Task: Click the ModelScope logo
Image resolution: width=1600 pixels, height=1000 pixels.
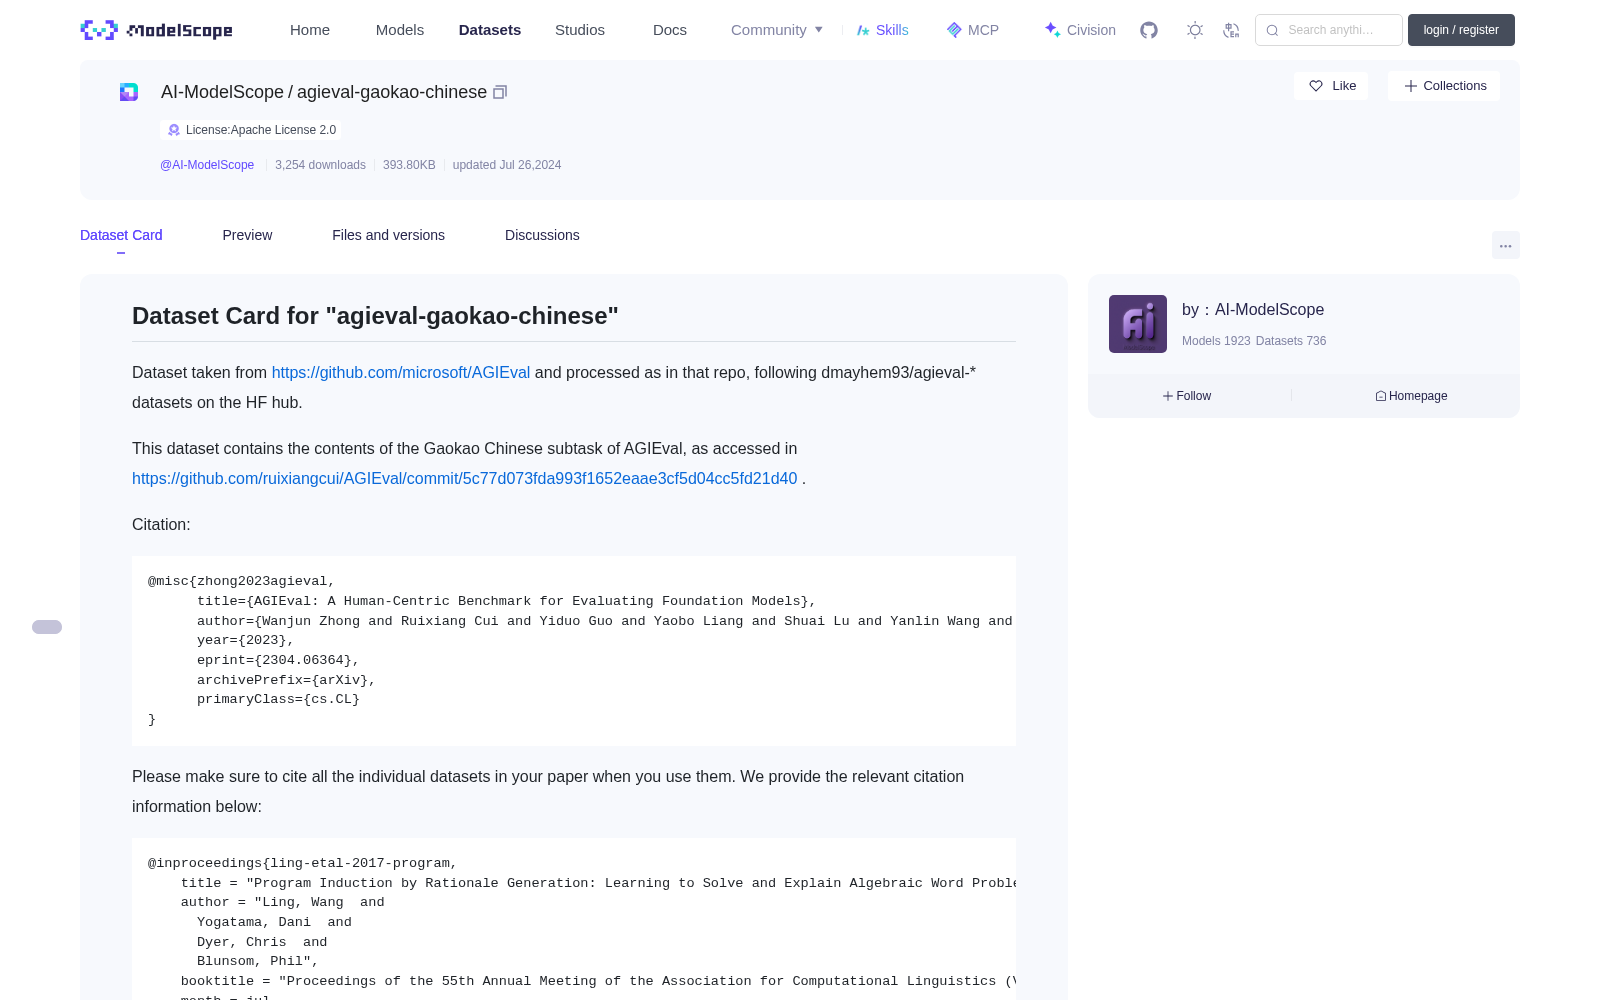Action: coord(156,30)
